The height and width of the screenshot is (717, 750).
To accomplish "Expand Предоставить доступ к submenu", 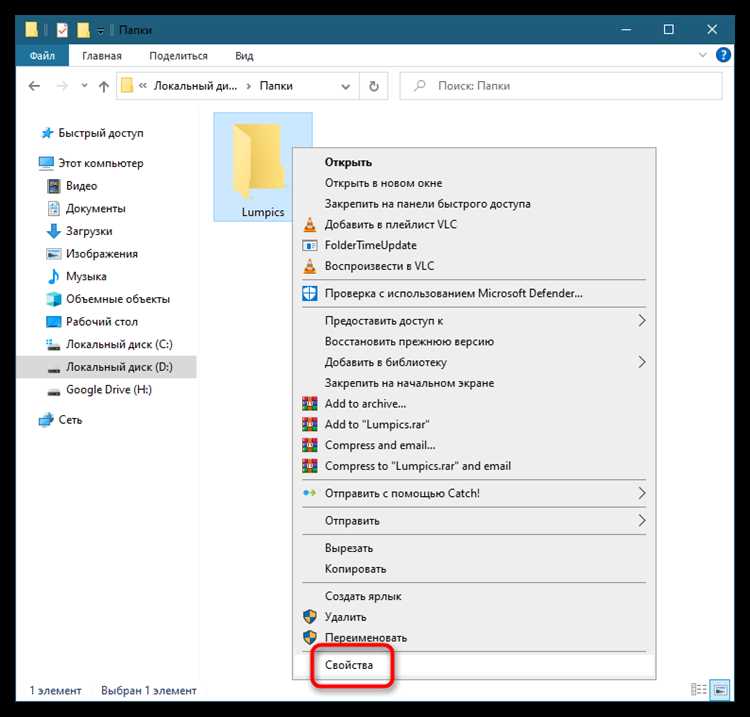I will pos(474,320).
